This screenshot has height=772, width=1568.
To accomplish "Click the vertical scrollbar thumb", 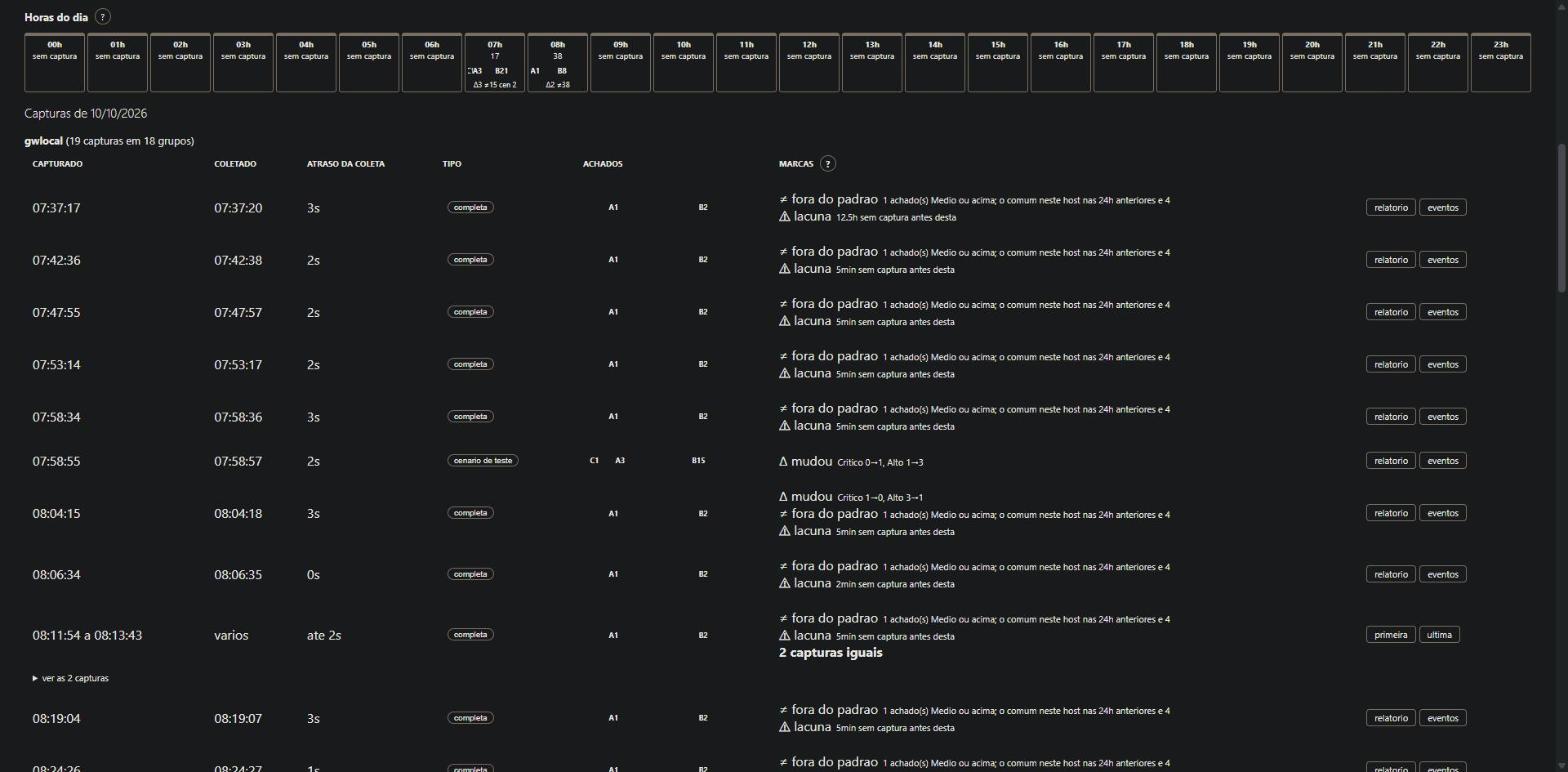I will tap(1562, 218).
